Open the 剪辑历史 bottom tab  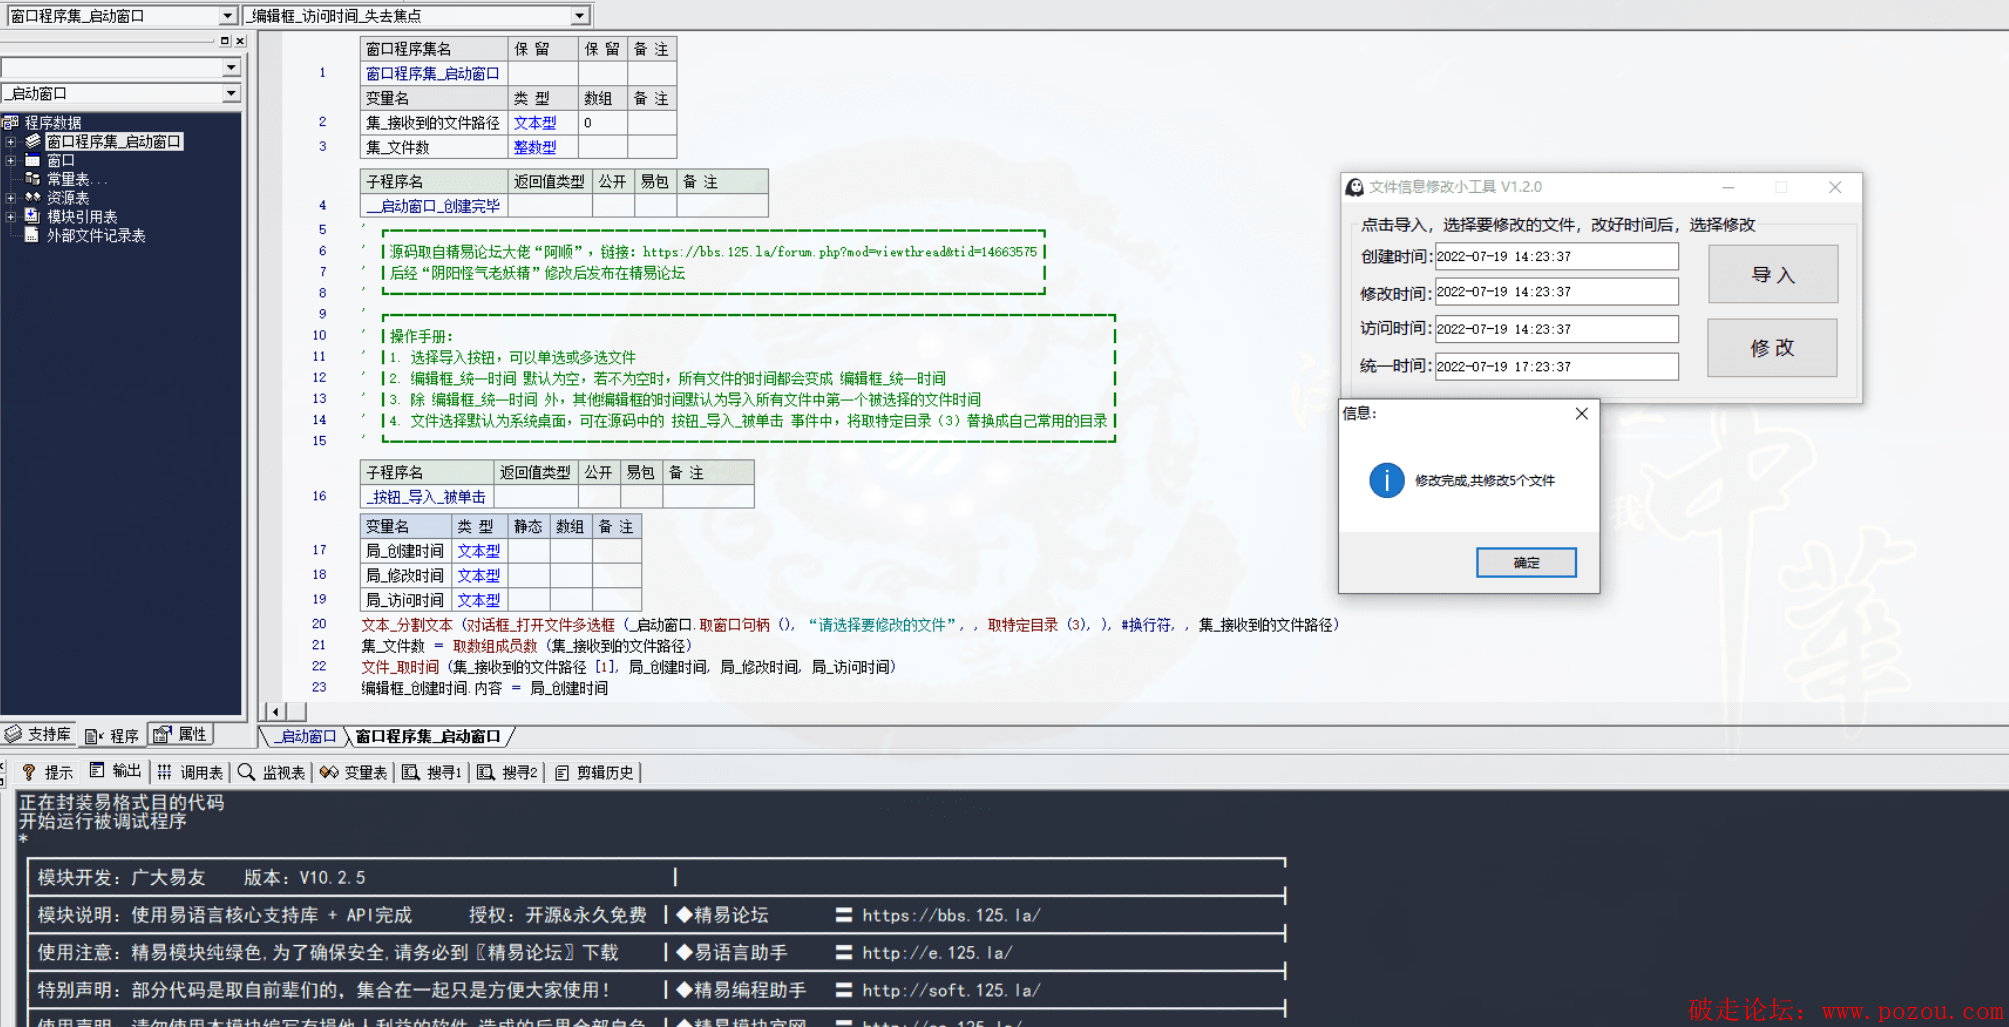595,772
